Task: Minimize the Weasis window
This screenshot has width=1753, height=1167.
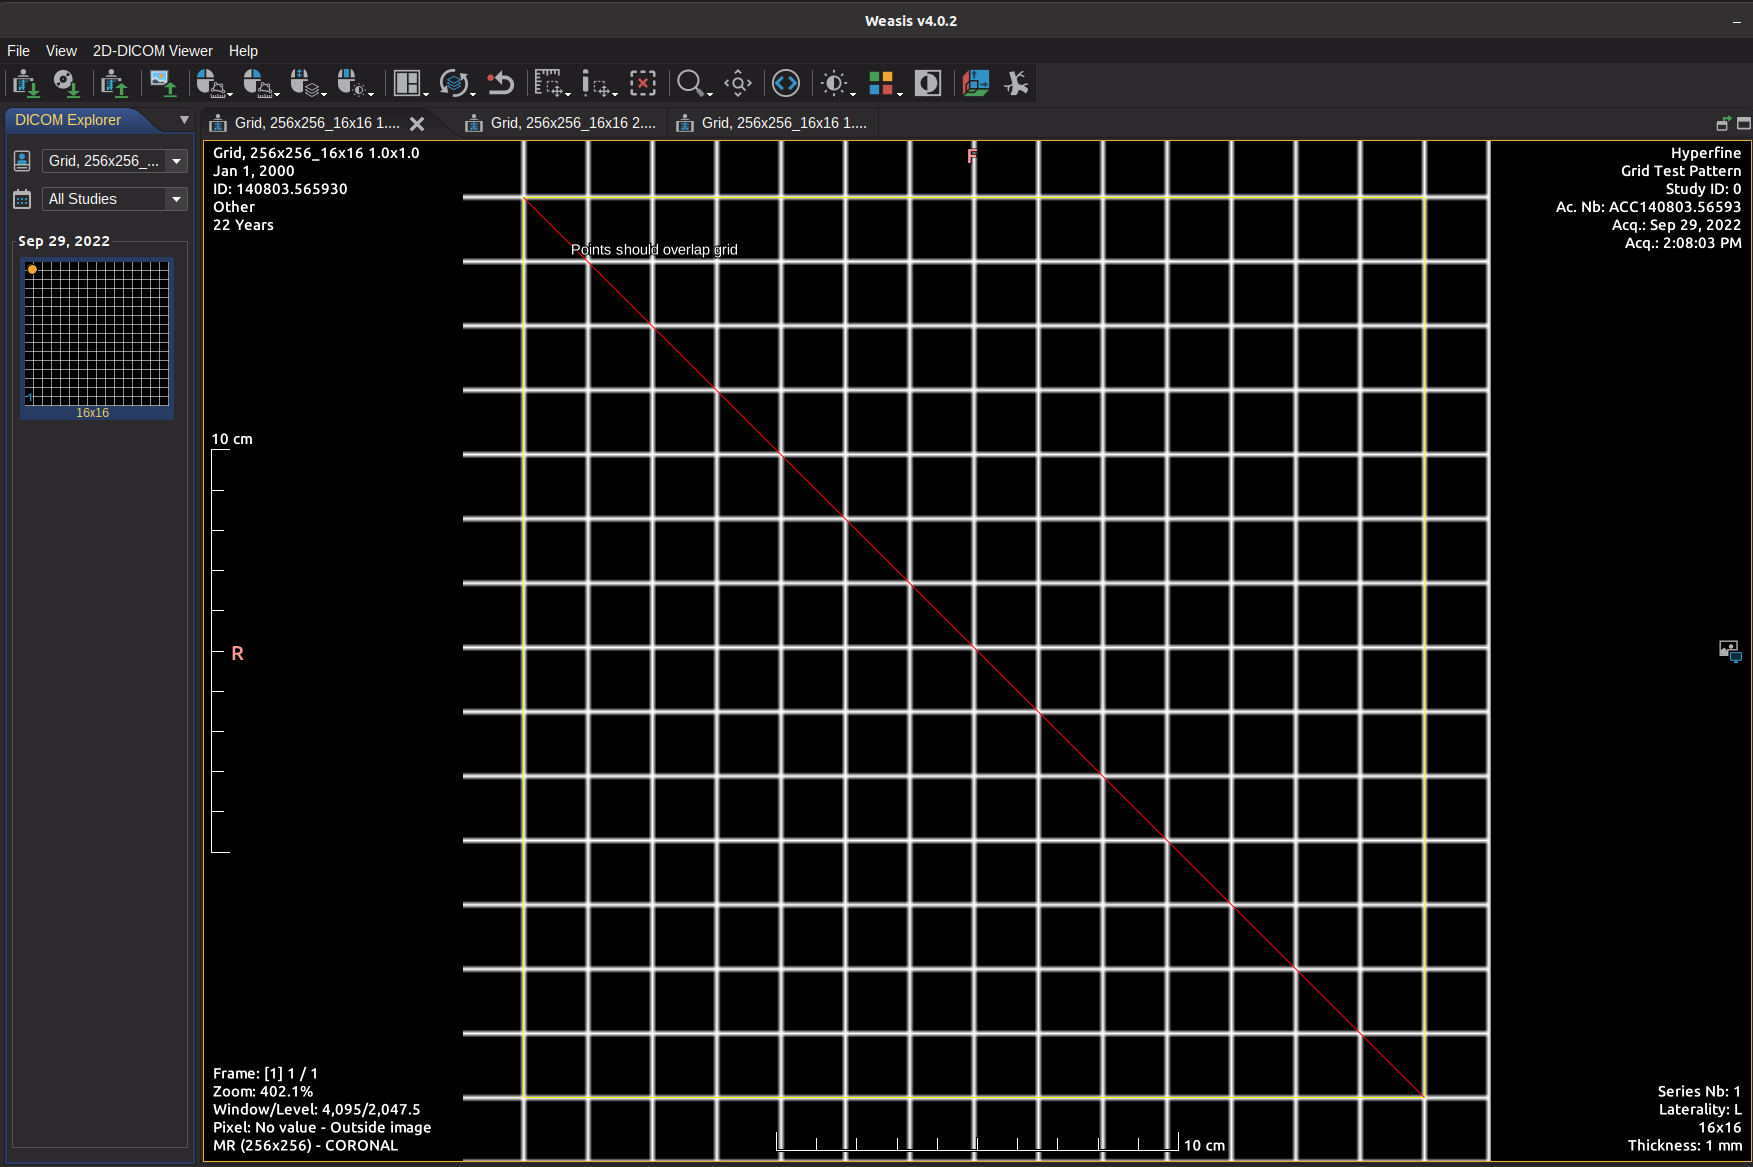Action: tap(1737, 21)
